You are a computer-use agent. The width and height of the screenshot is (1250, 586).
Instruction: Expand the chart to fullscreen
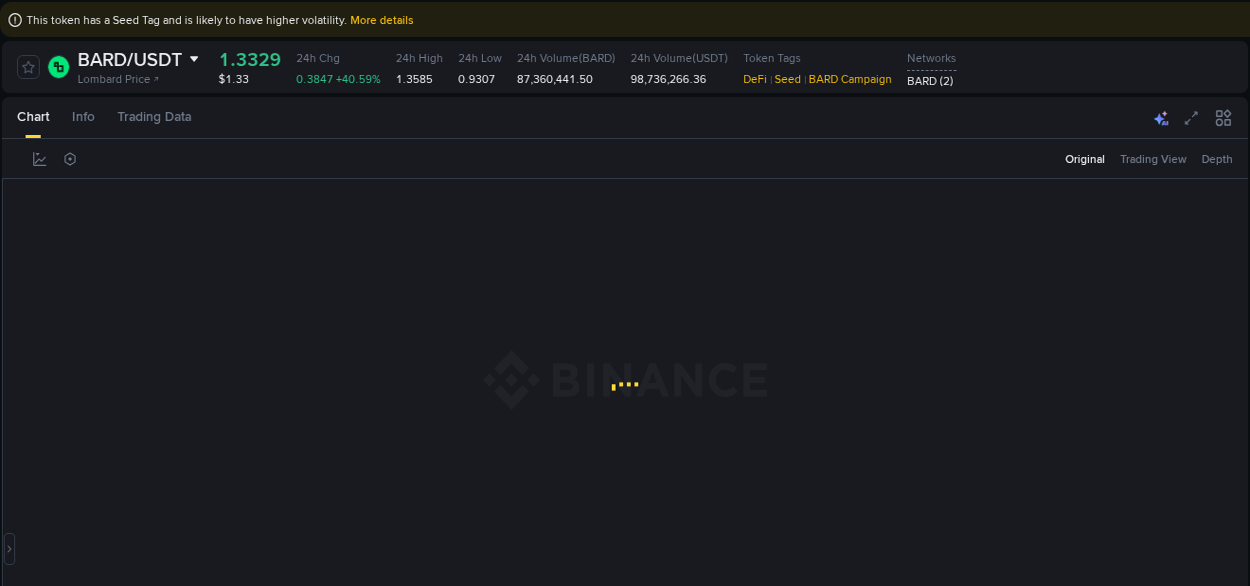click(1191, 117)
